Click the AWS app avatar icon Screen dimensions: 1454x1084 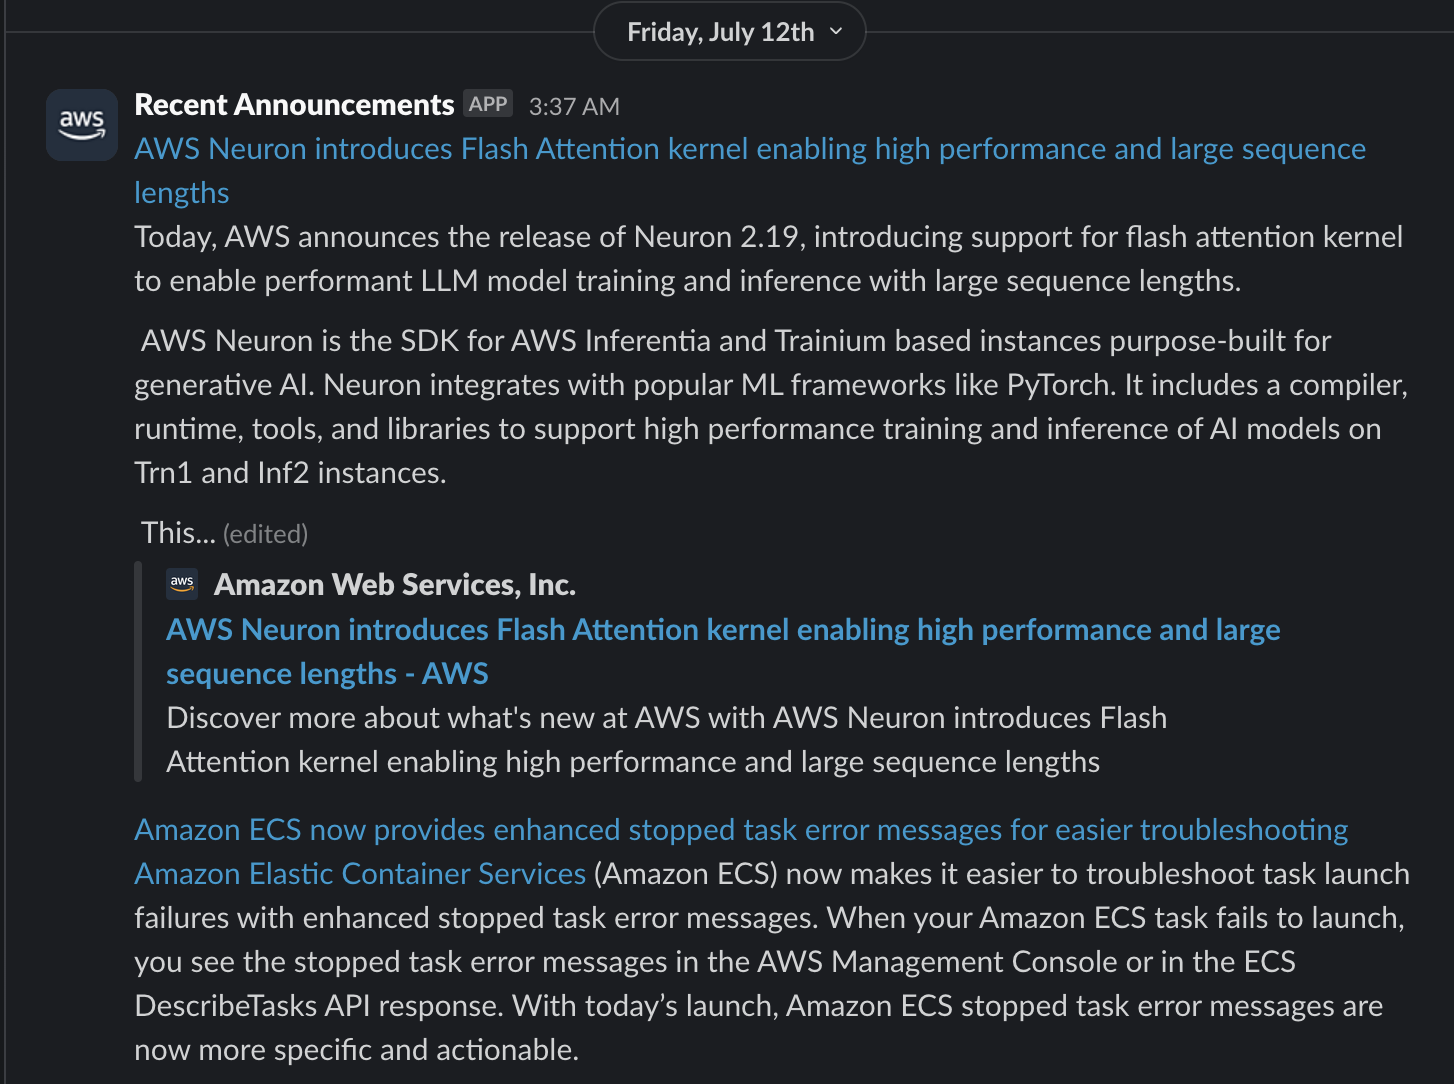coord(82,125)
